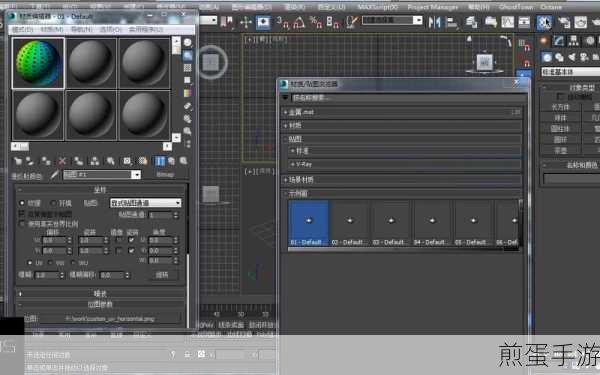Click the Get Material icon in Material Editor

tap(18, 161)
